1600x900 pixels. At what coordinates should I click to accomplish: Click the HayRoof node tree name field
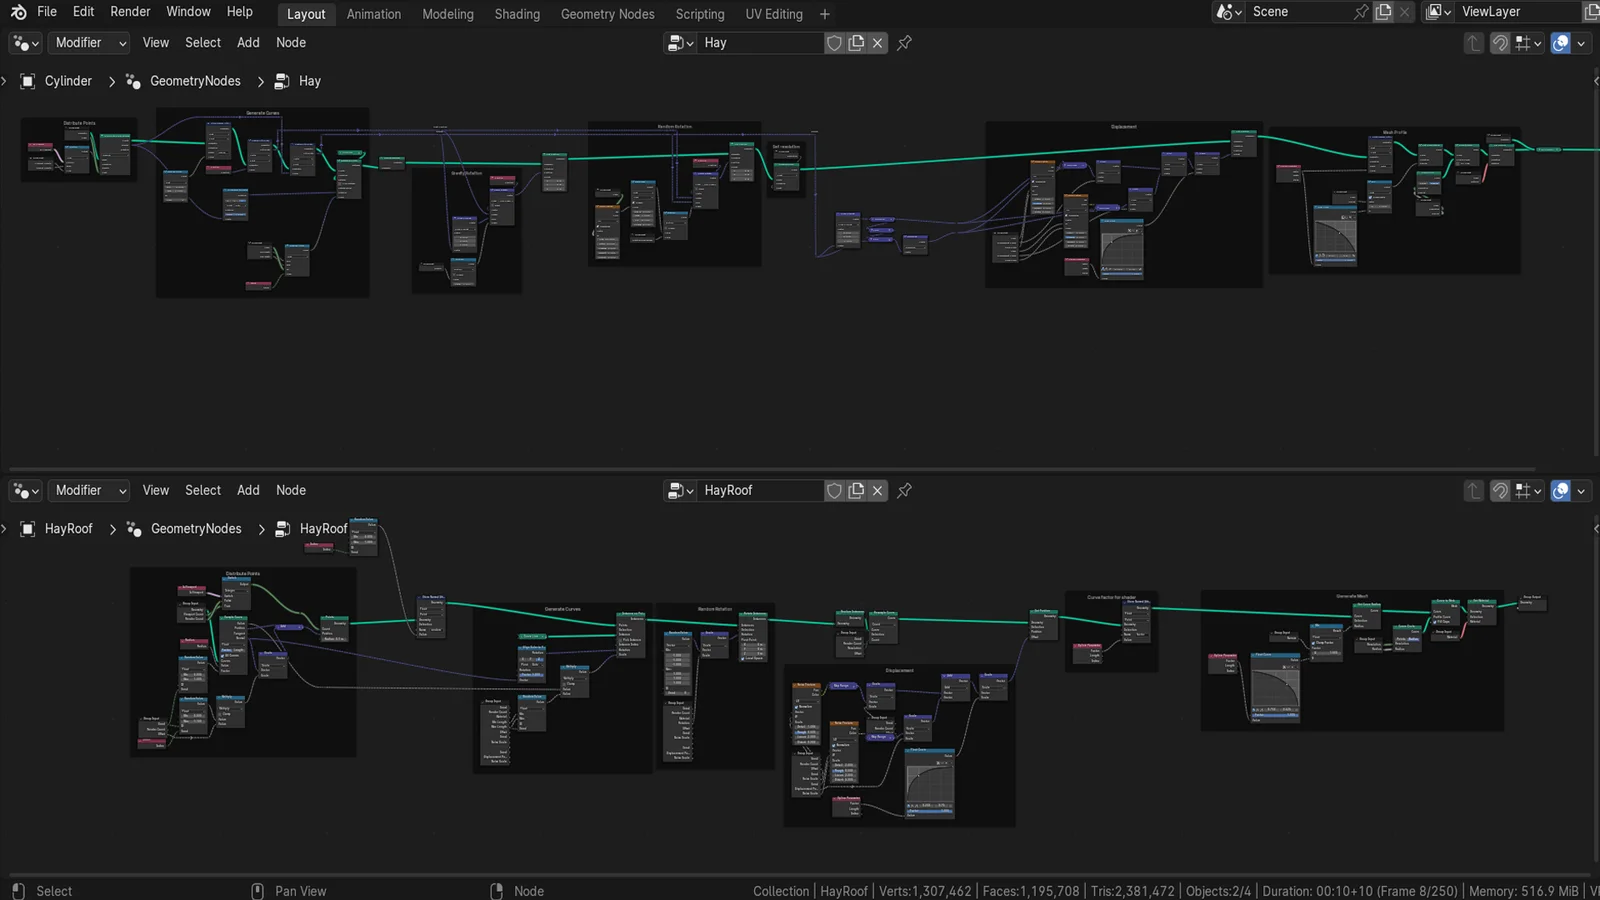[758, 490]
